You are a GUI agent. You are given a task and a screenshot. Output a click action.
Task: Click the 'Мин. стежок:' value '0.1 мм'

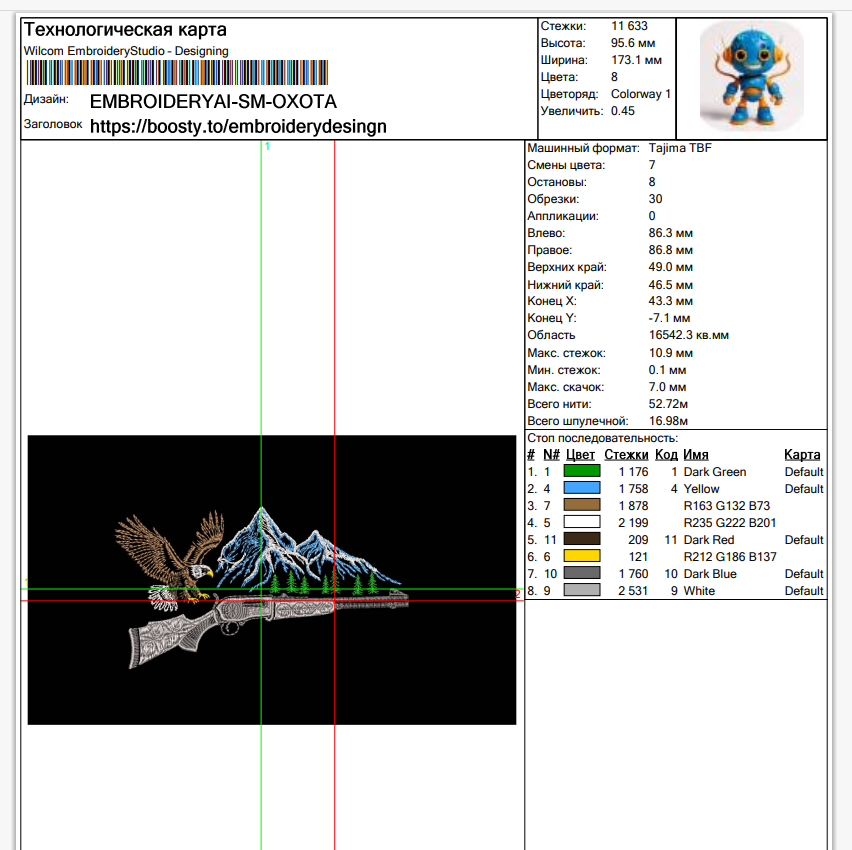pos(667,370)
